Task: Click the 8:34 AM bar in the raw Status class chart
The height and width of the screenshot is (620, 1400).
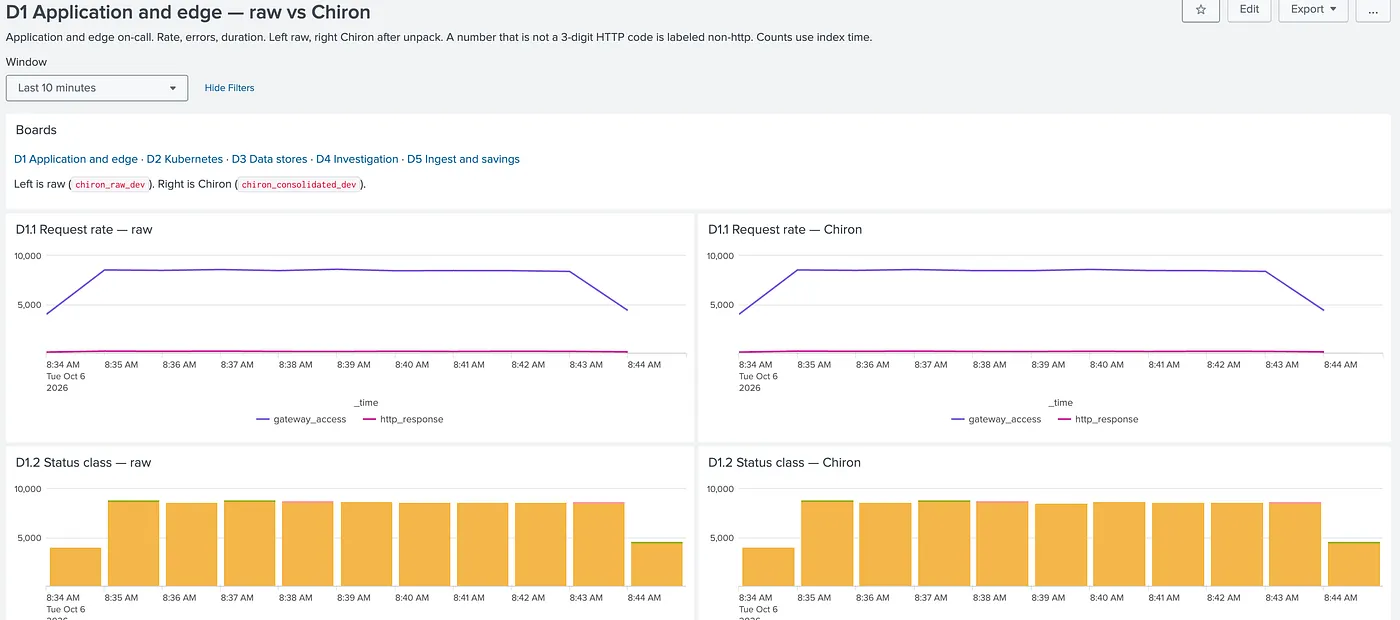Action: 76,566
